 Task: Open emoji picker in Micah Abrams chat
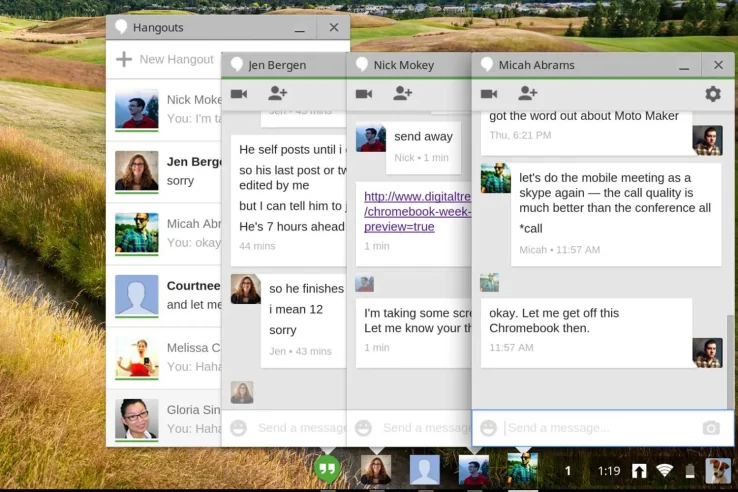489,427
